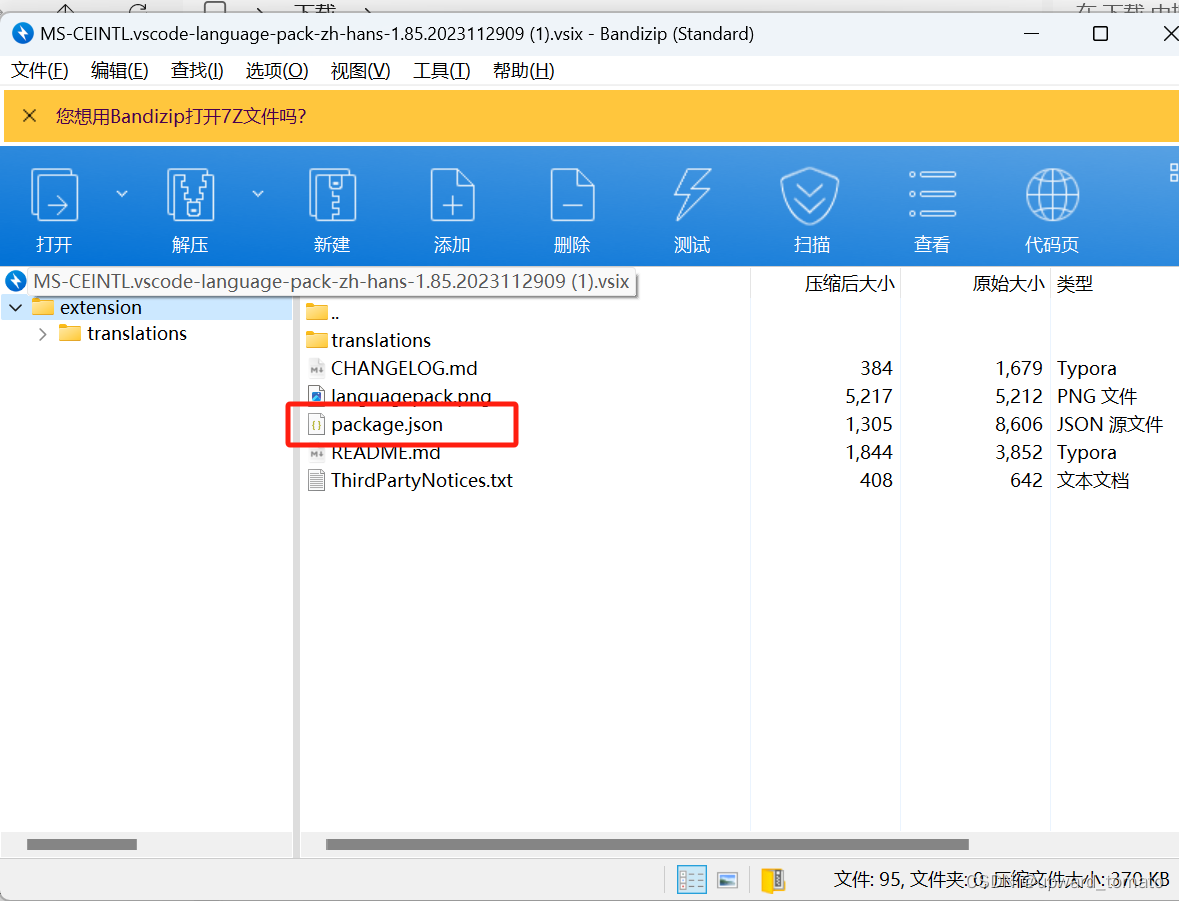The height and width of the screenshot is (901, 1179).
Task: Select translations folder in the tree
Action: click(137, 333)
